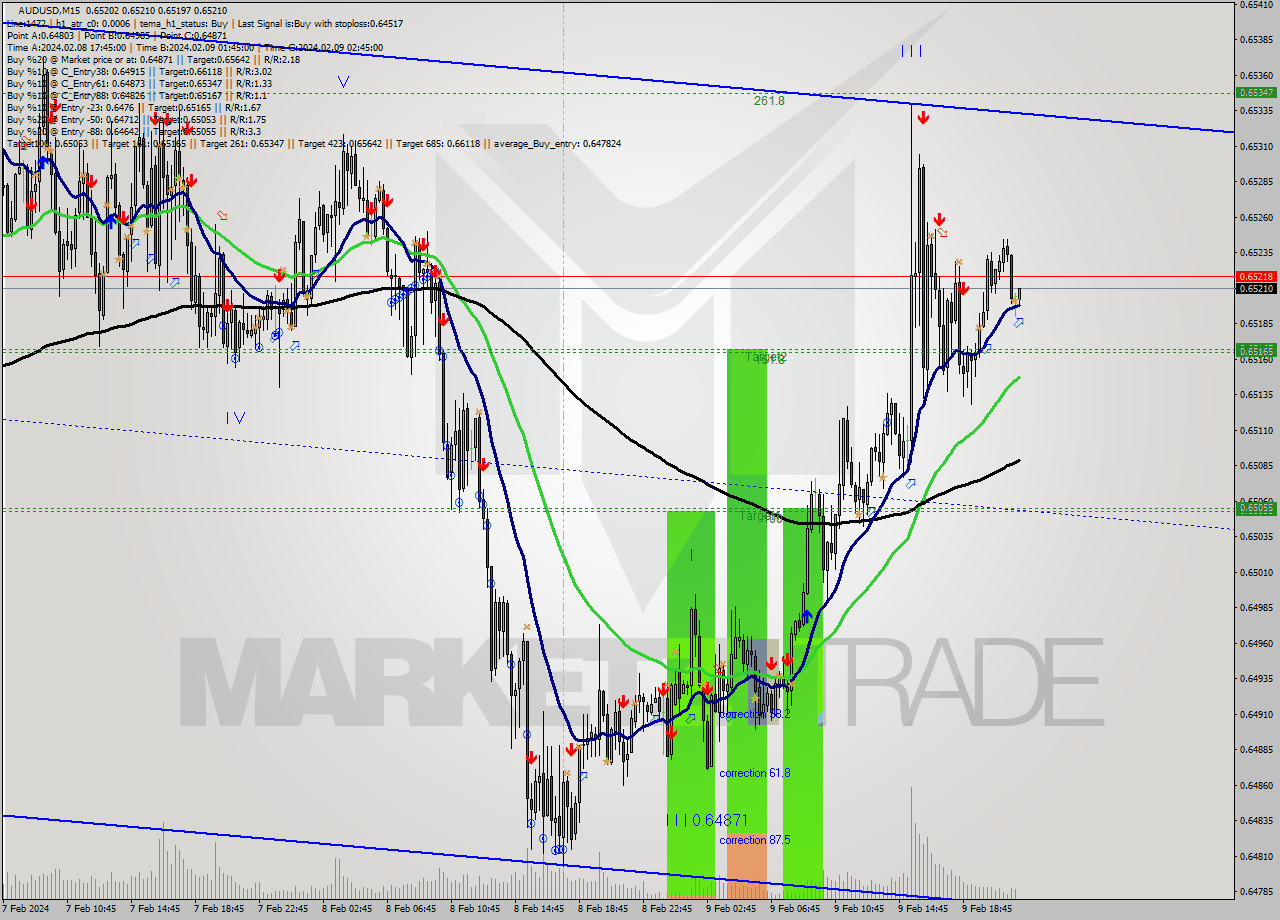Click the 0.64785 price axis label

1256,891
